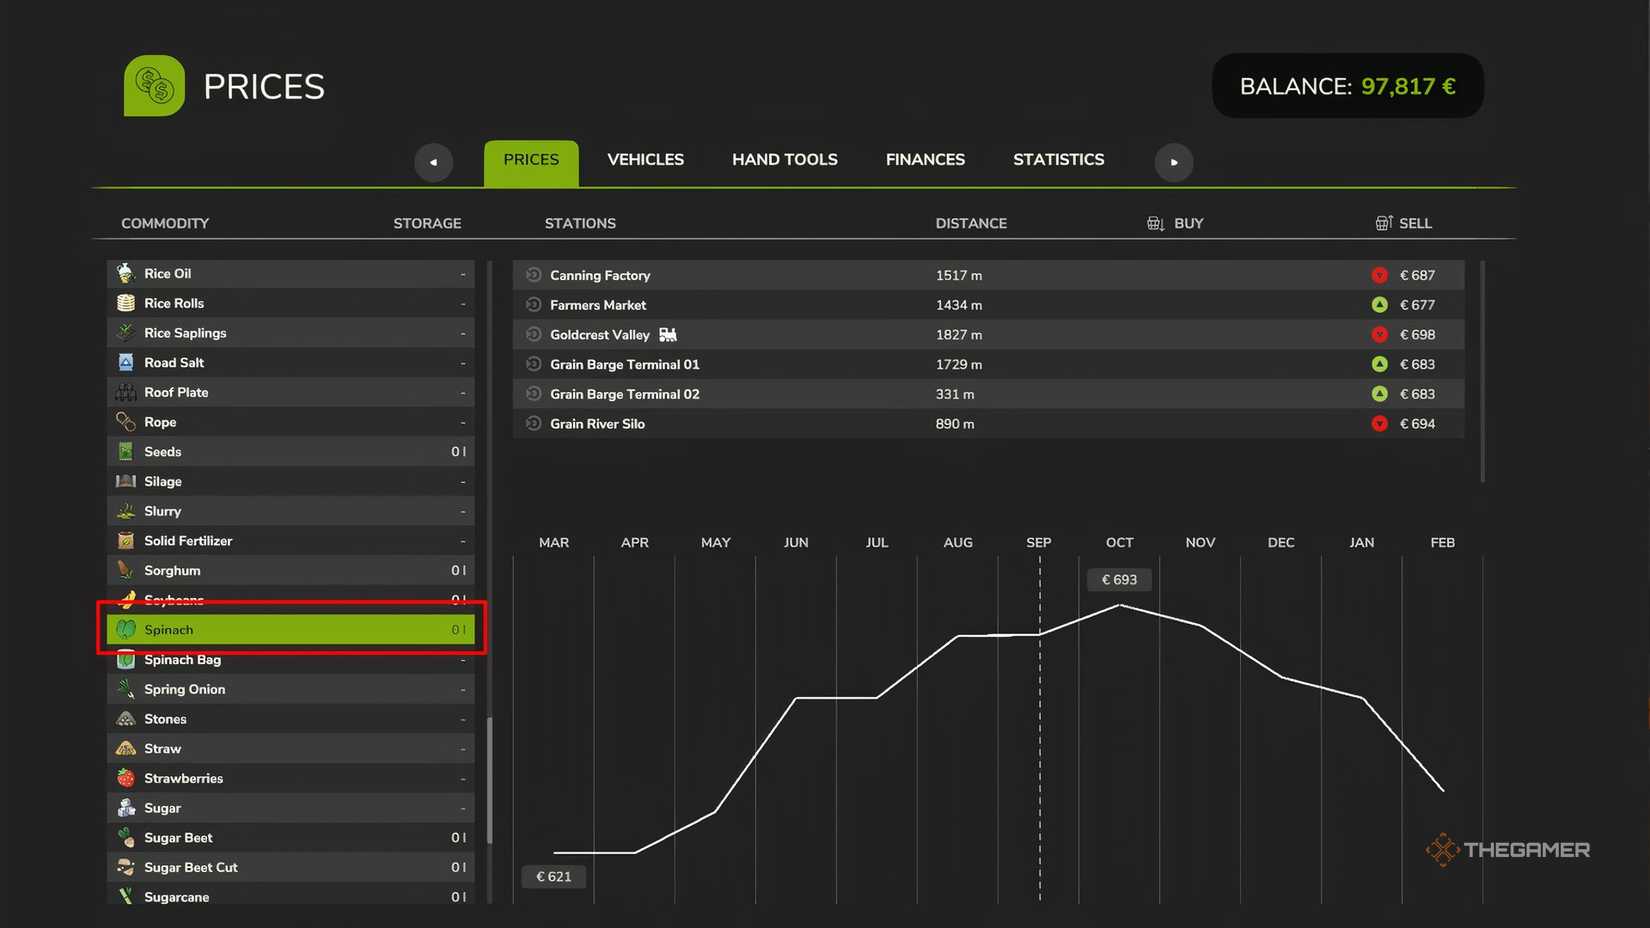Click the commodity list scrollbar
Viewport: 1650px width, 928px height.
pos(490,780)
